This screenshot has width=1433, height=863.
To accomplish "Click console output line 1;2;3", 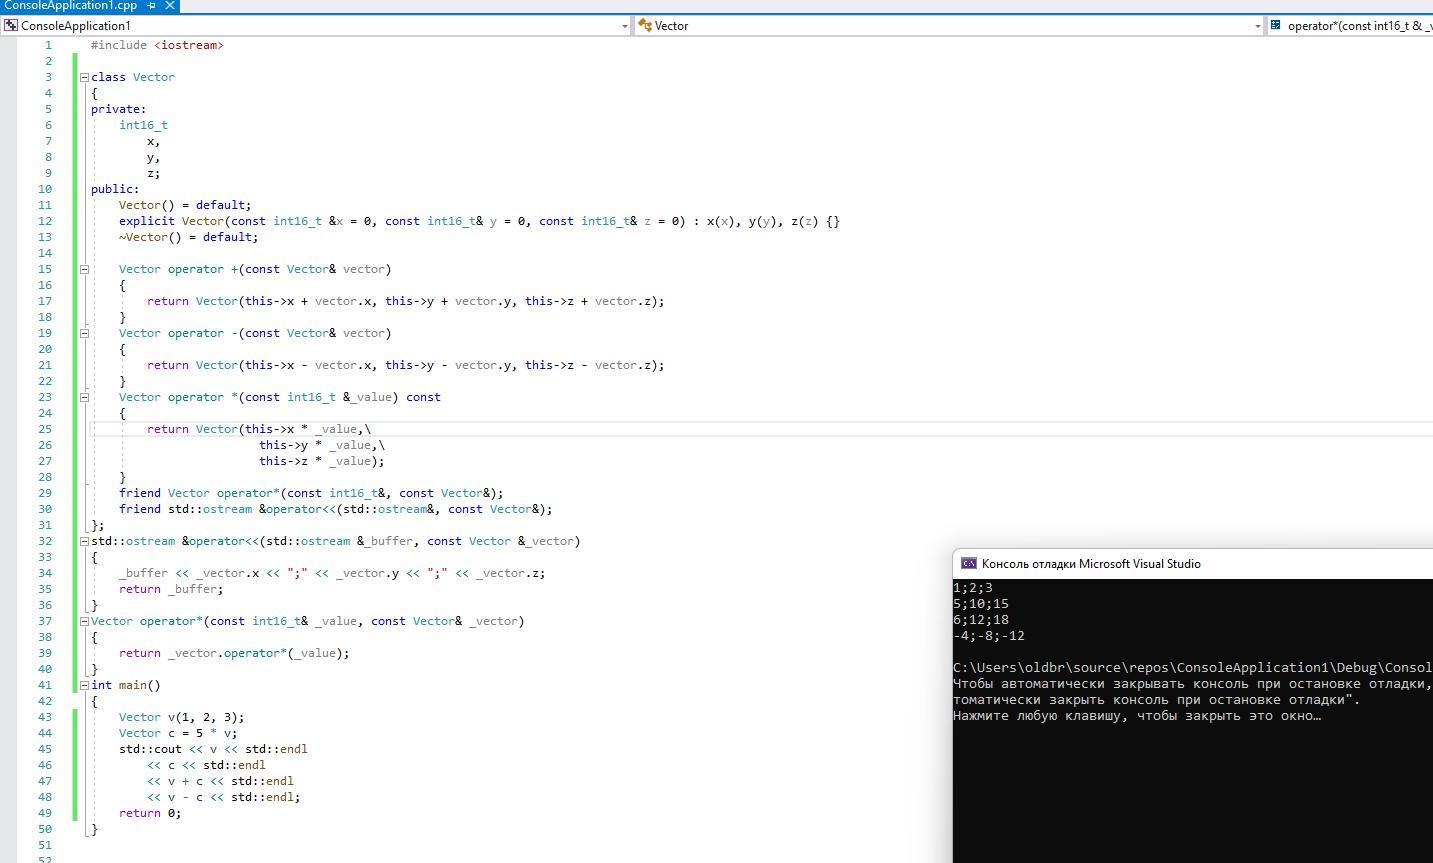I will tap(973, 588).
